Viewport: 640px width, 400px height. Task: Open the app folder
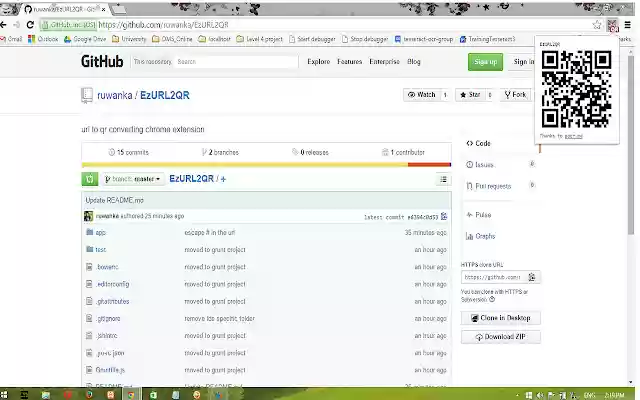click(100, 233)
